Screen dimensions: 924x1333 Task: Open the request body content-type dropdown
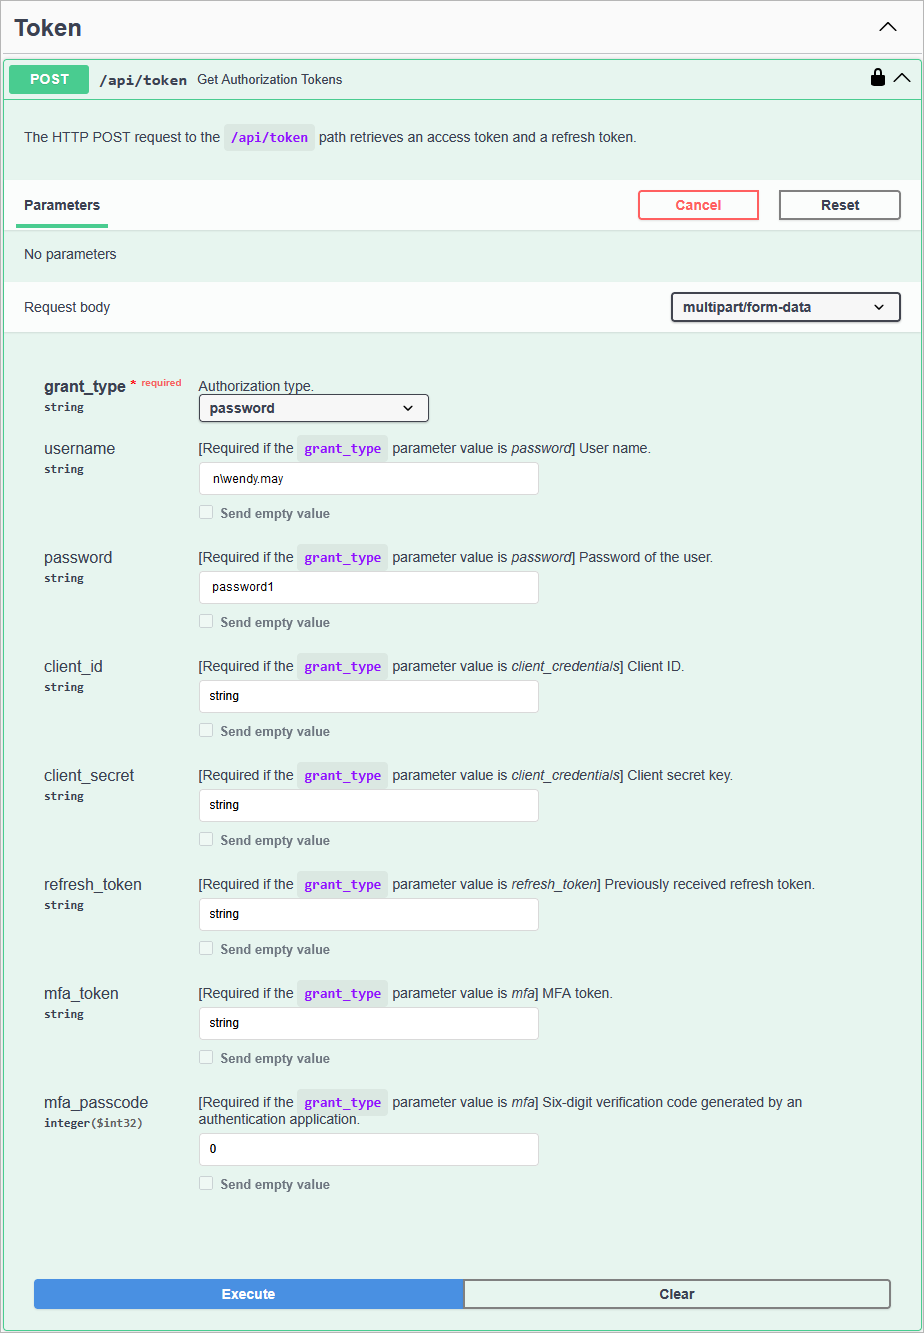[x=785, y=307]
